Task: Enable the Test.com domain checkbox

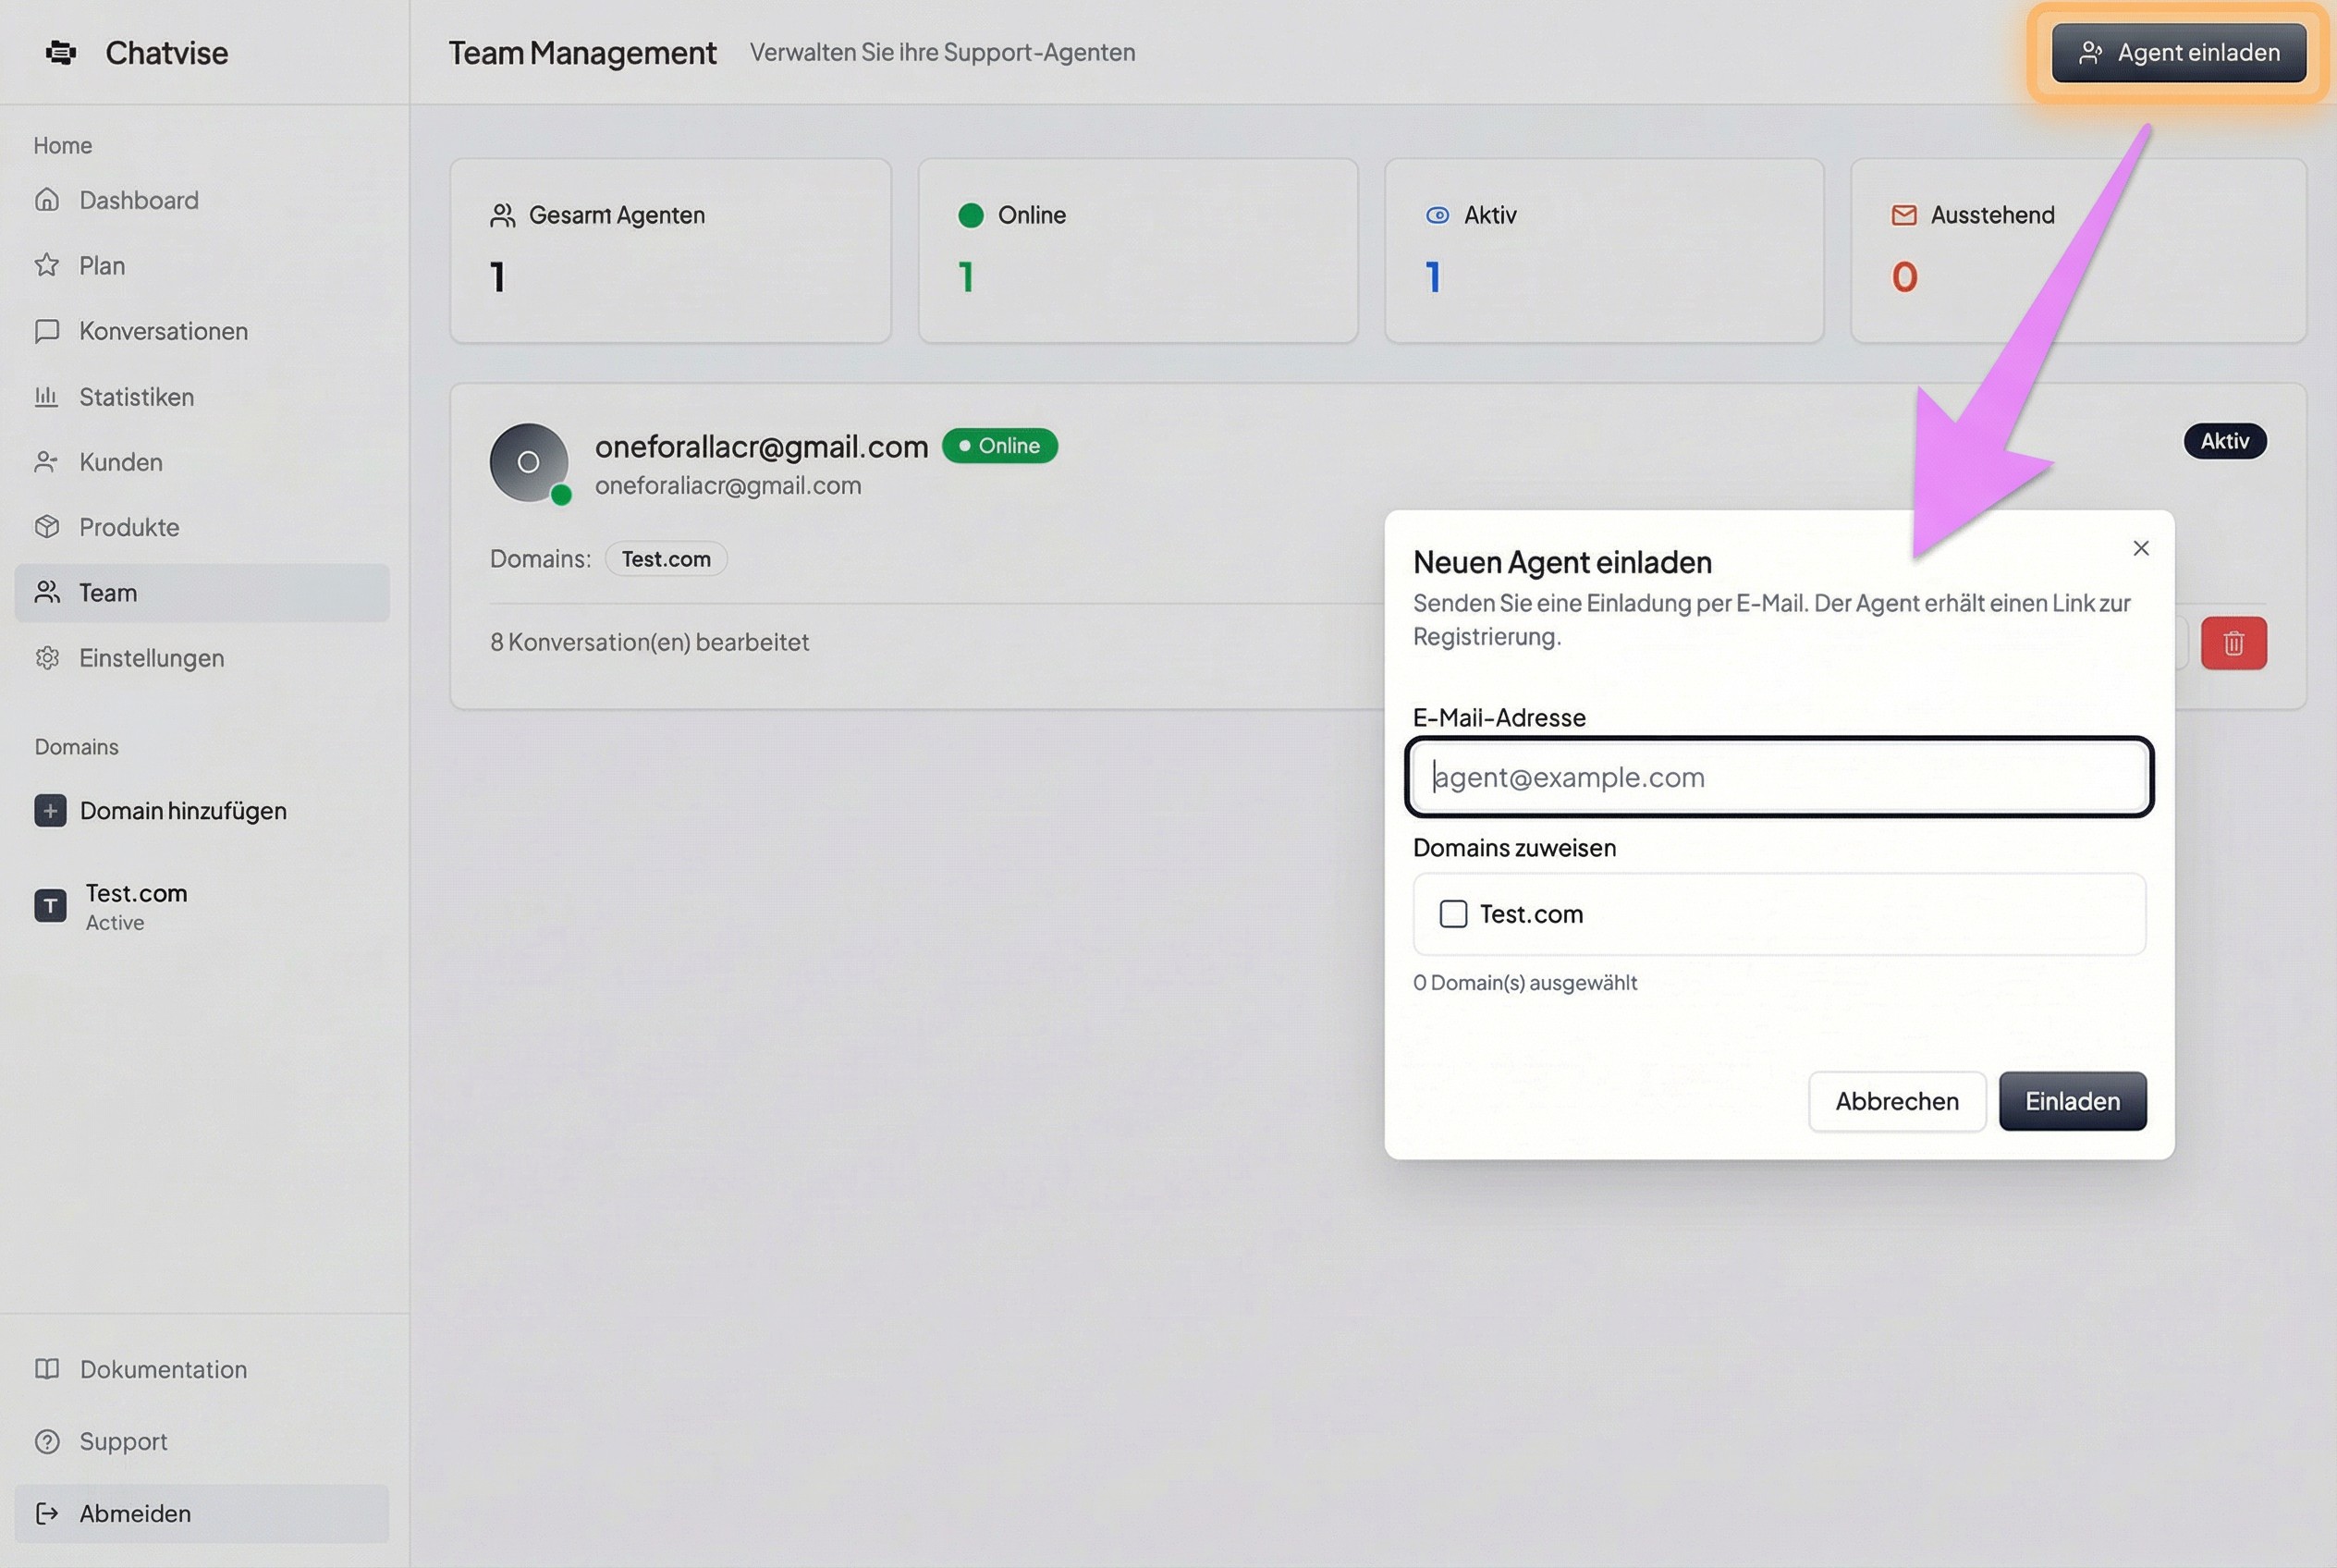Action: [x=1453, y=914]
